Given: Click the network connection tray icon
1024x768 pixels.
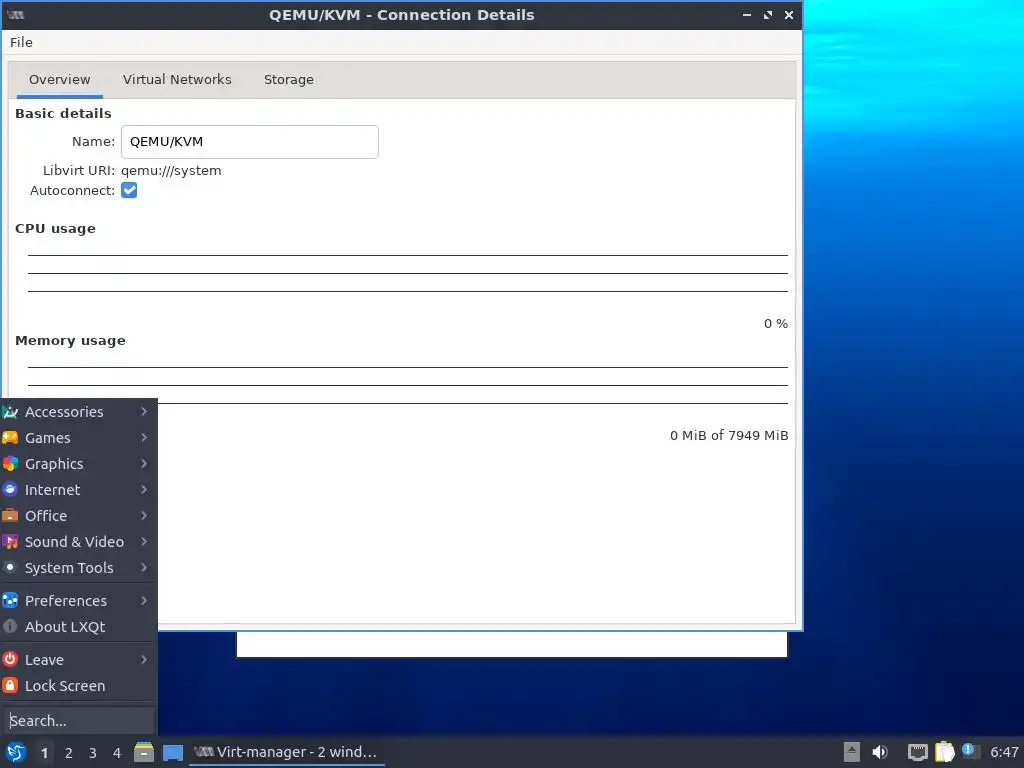Looking at the screenshot, I should (918, 752).
